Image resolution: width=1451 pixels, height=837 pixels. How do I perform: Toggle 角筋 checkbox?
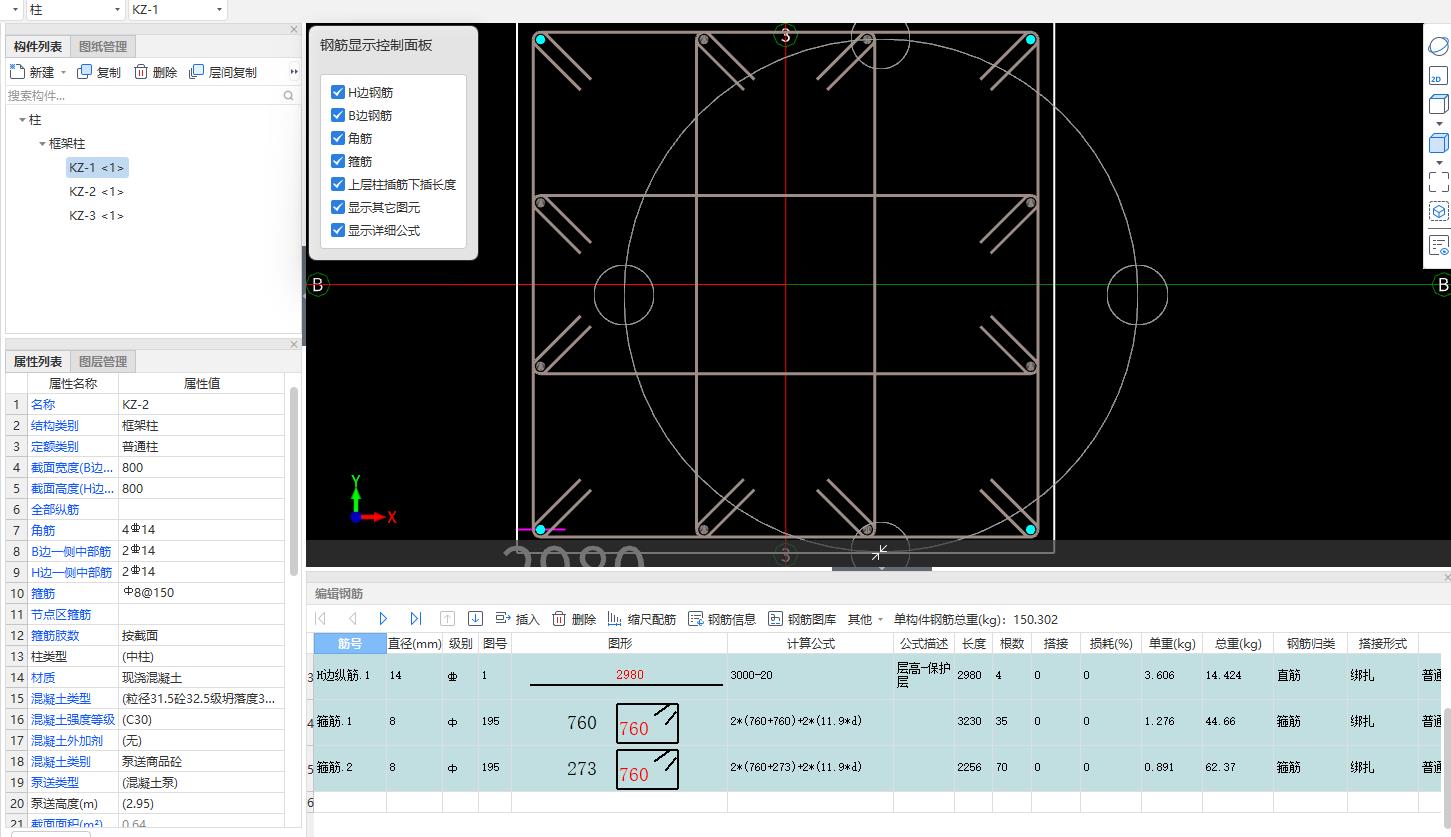click(x=338, y=138)
